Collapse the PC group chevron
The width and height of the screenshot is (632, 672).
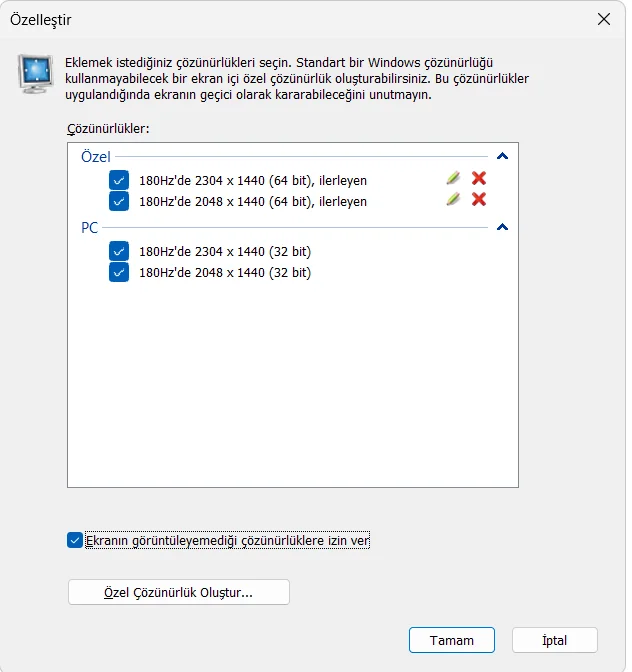pyautogui.click(x=502, y=227)
